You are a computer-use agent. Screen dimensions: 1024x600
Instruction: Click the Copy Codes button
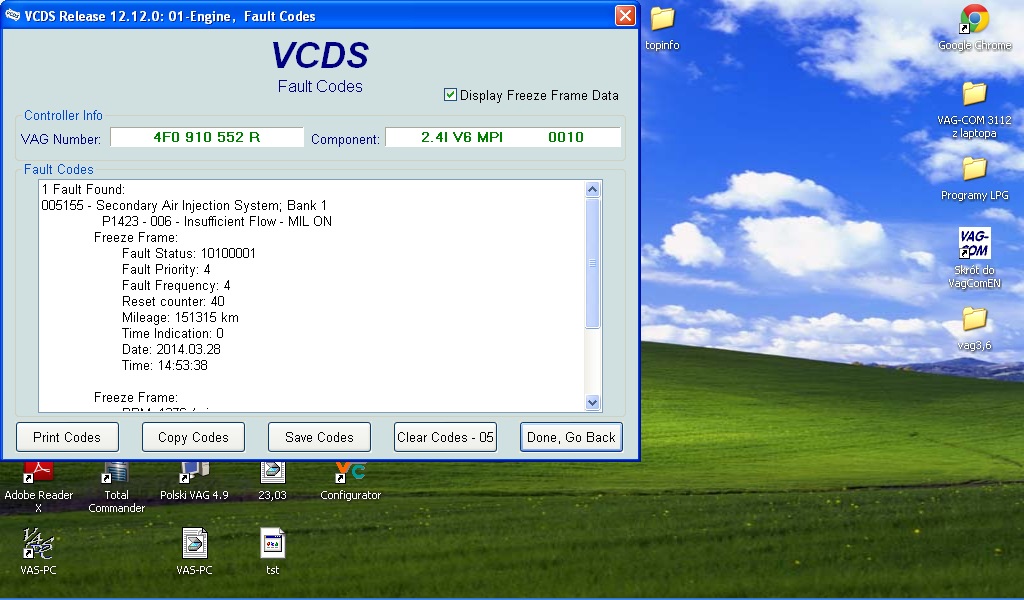[x=193, y=437]
